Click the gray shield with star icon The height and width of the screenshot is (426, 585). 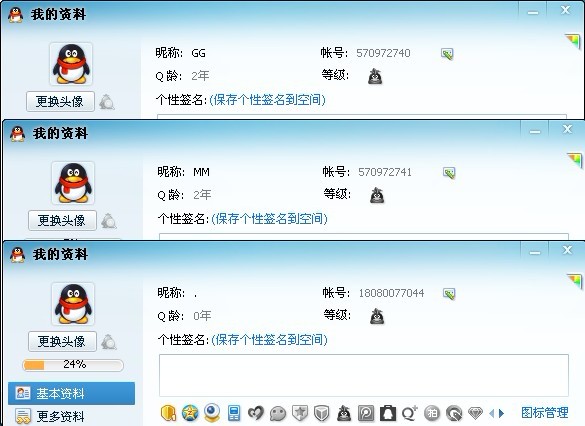[x=300, y=413]
